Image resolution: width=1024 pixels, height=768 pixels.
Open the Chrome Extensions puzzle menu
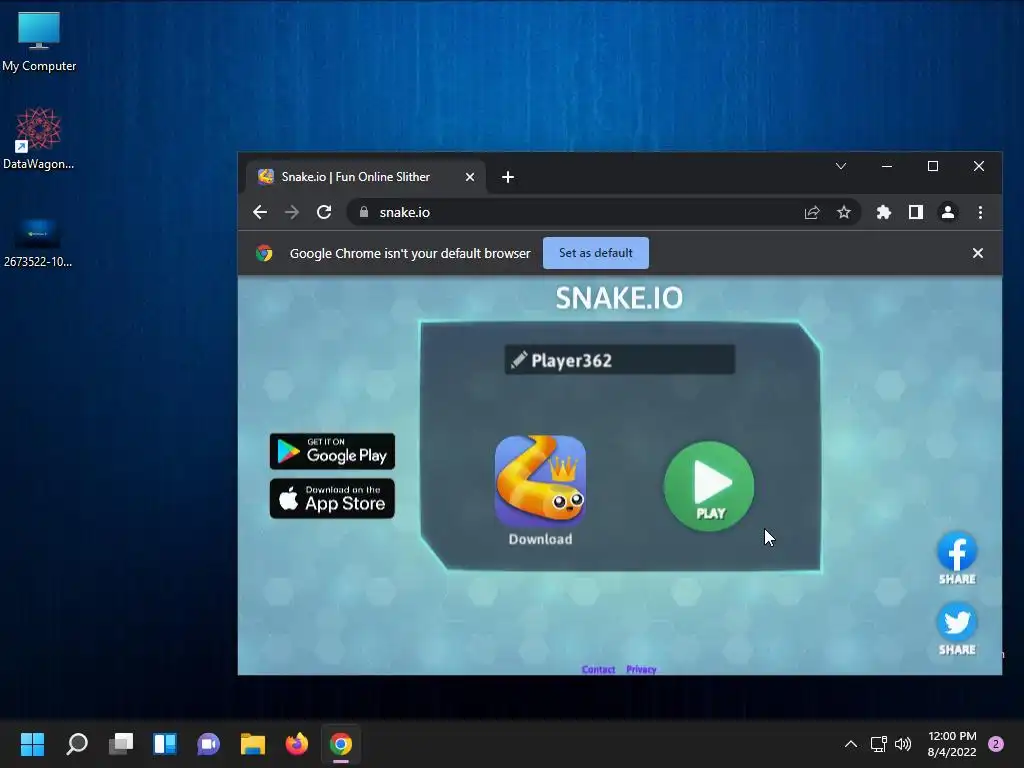point(884,212)
